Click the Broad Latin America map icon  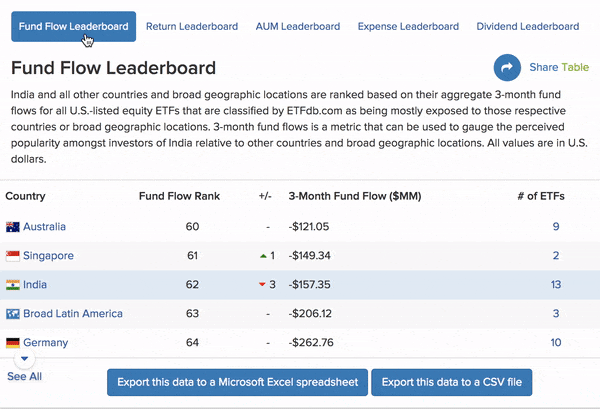(x=13, y=314)
